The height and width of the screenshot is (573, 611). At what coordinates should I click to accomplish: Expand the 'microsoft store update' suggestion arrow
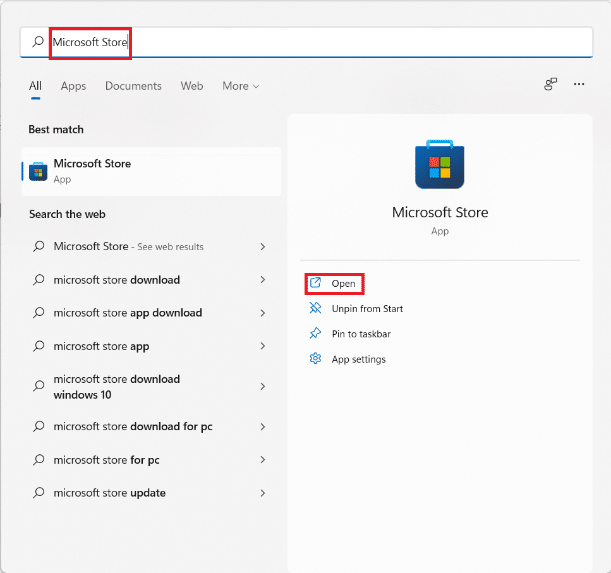pos(263,493)
